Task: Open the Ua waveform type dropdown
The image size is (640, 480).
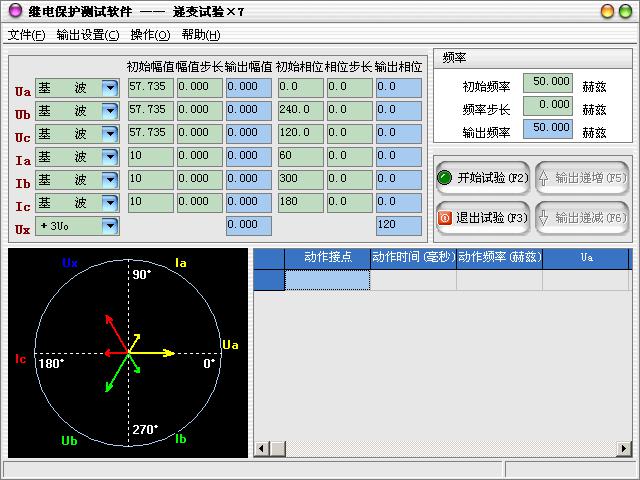Action: [109, 88]
